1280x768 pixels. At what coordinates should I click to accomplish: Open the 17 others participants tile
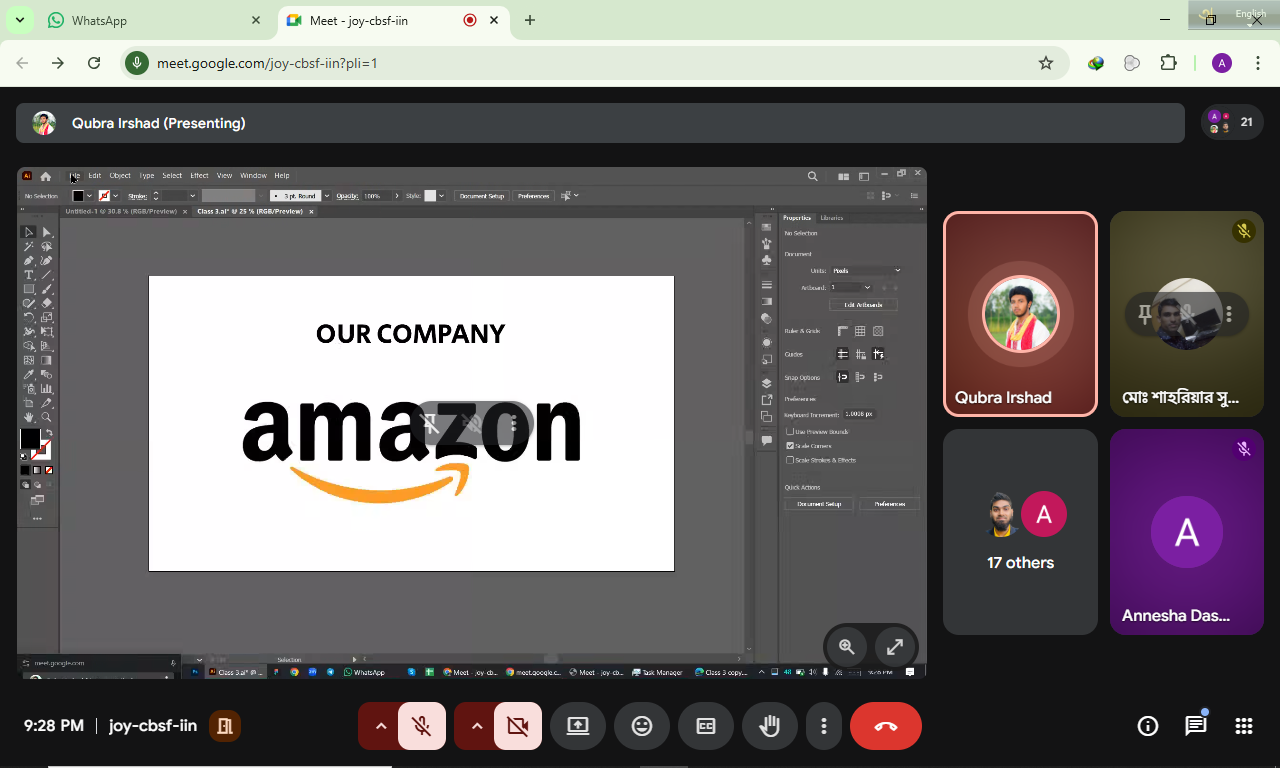pyautogui.click(x=1020, y=532)
